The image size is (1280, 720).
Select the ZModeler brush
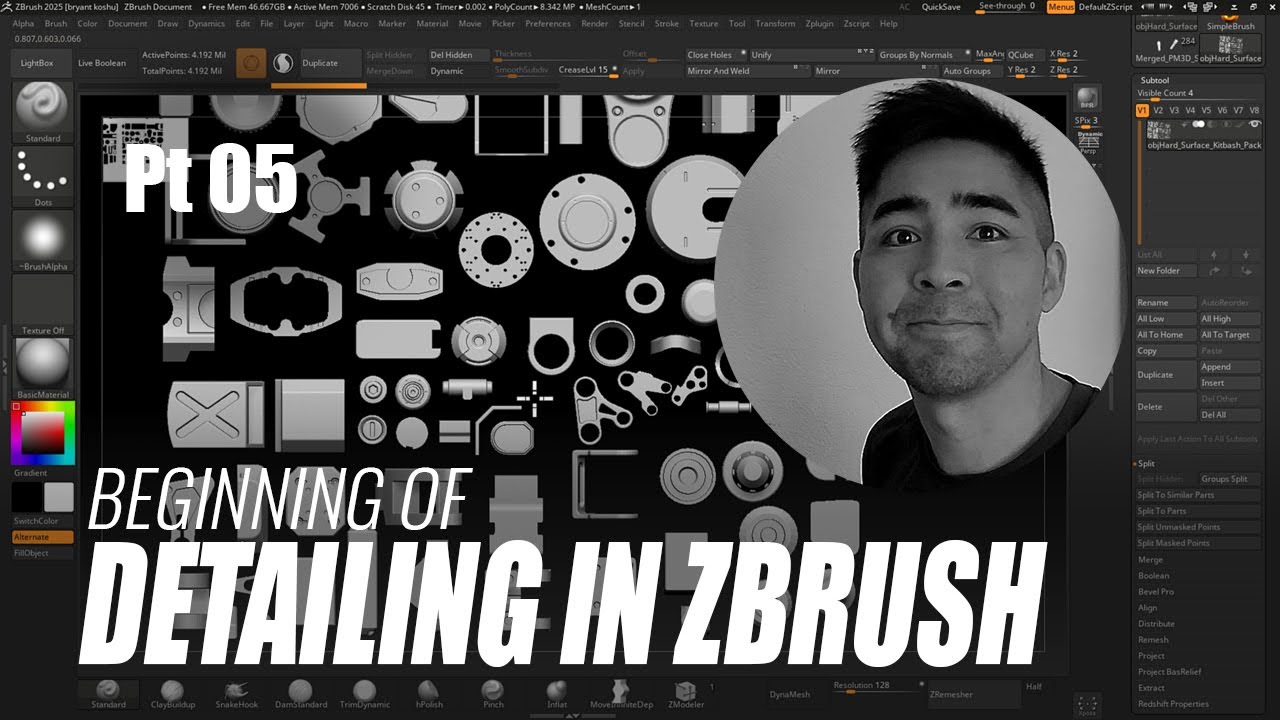[x=686, y=694]
